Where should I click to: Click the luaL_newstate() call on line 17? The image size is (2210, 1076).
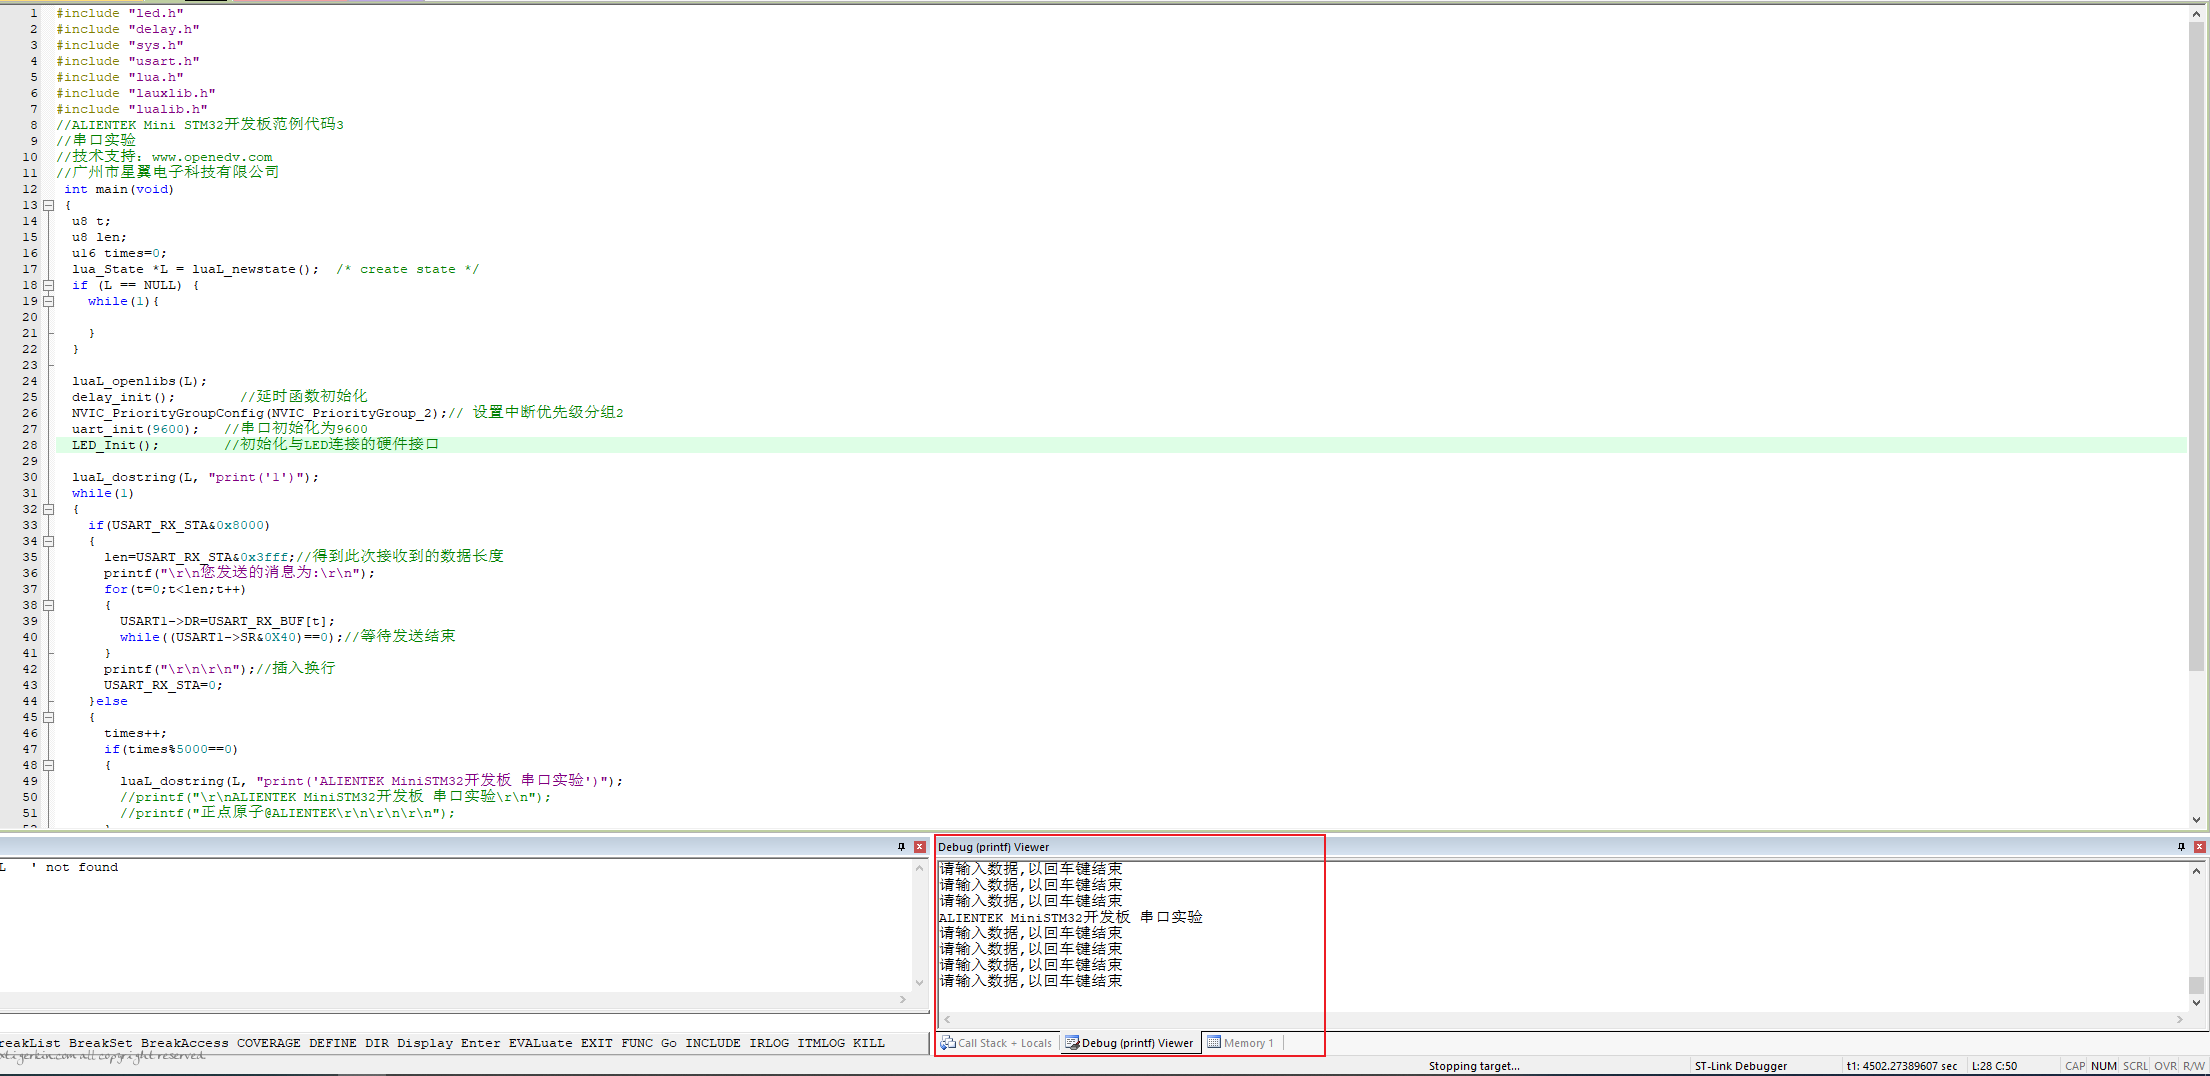[255, 269]
